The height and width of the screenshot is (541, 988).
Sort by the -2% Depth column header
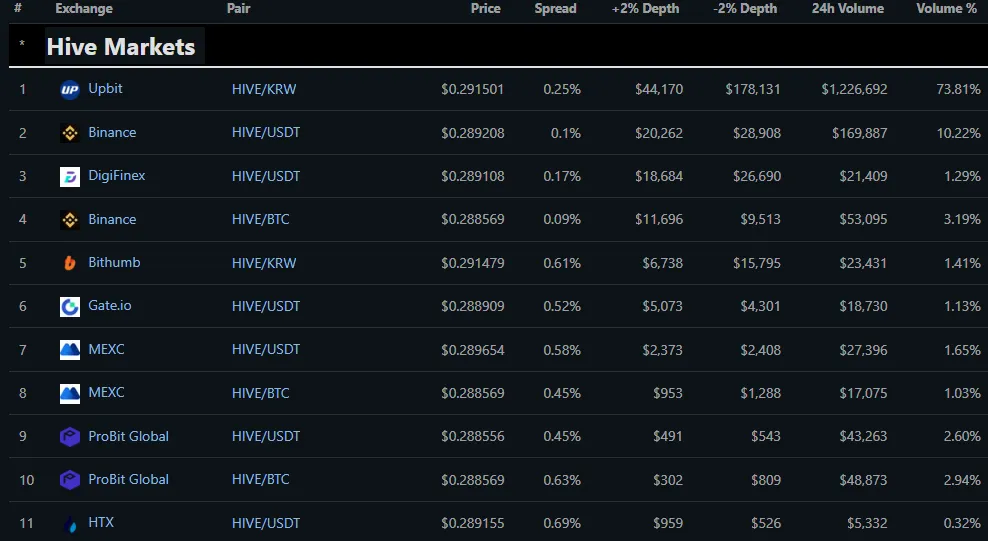745,9
